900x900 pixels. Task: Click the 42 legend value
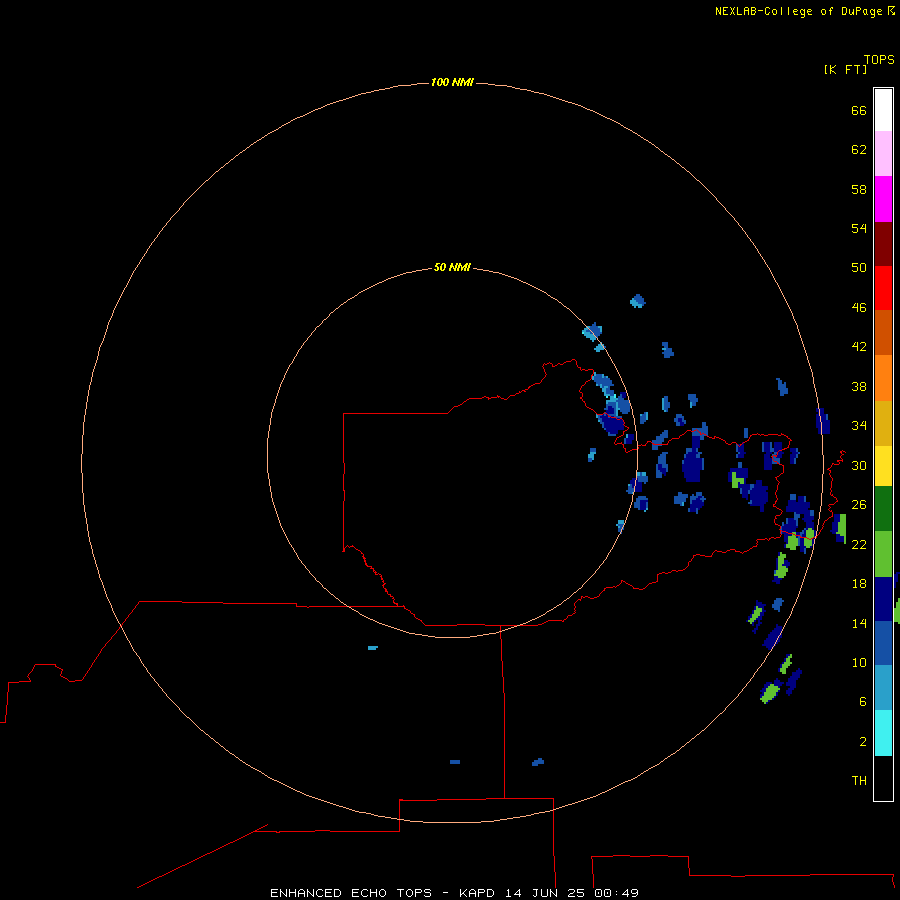coord(859,347)
